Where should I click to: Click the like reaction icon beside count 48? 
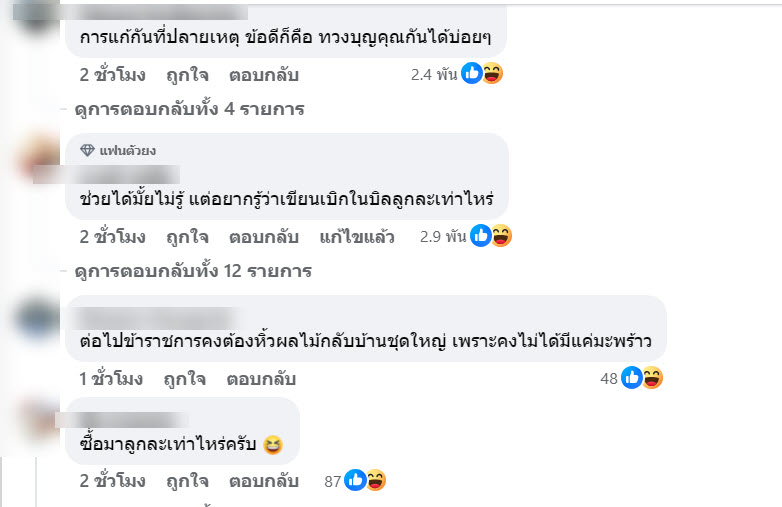click(x=632, y=378)
